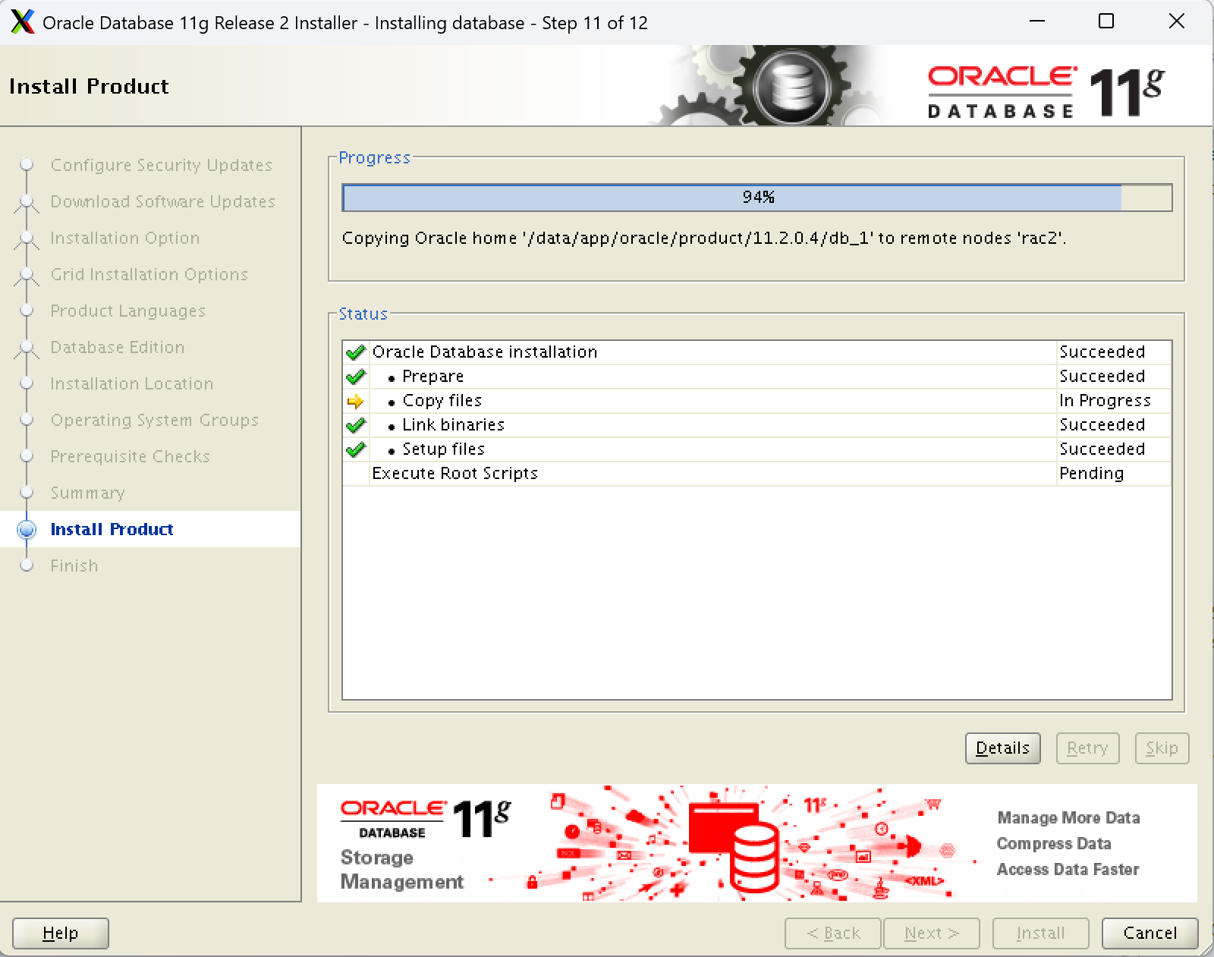Image resolution: width=1214 pixels, height=957 pixels.
Task: Click the X application icon in the title bar
Action: click(21, 22)
